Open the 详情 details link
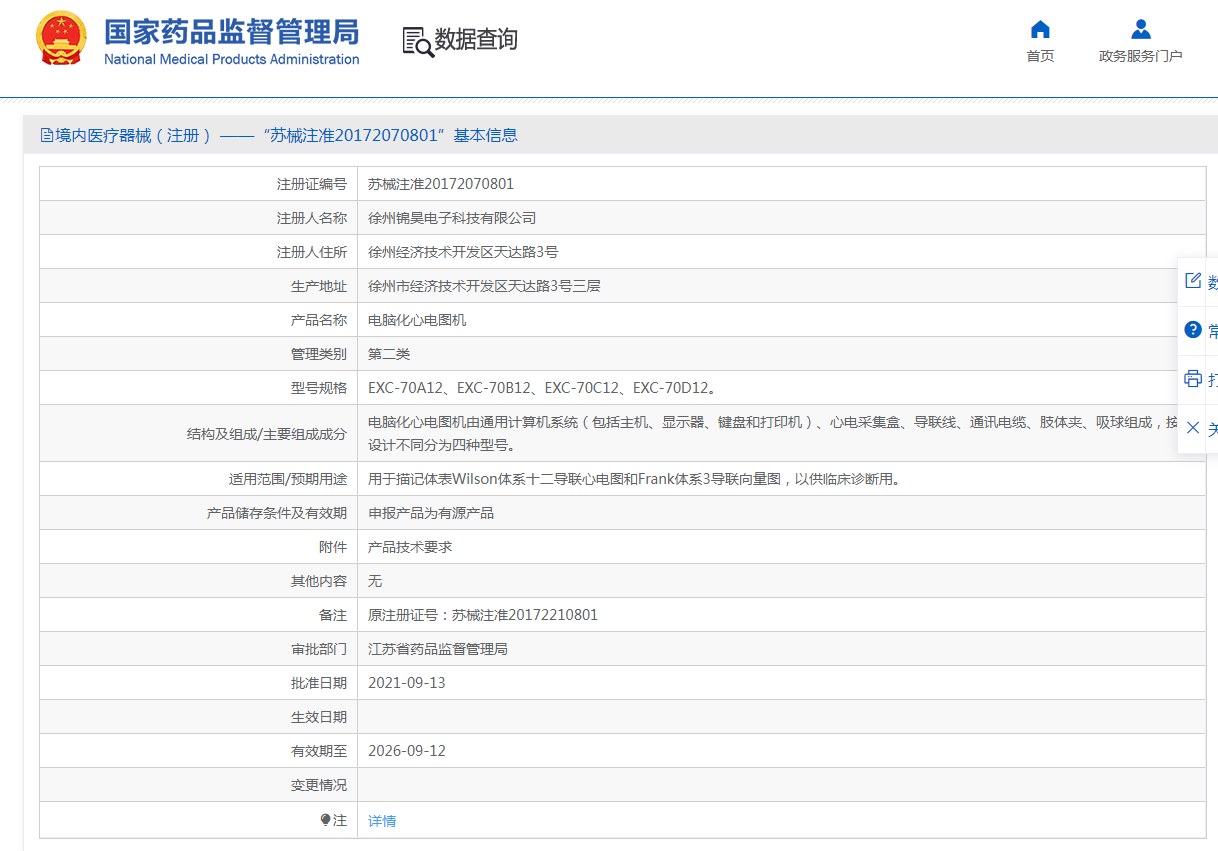Image resolution: width=1218 pixels, height=851 pixels. (x=382, y=821)
